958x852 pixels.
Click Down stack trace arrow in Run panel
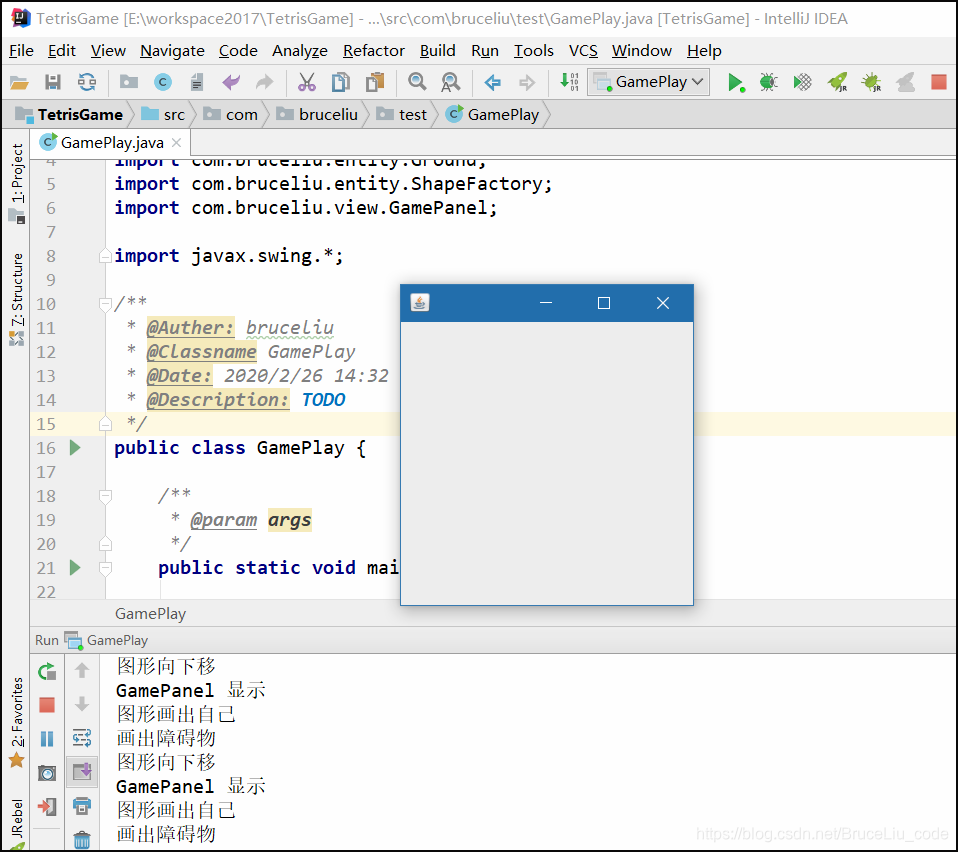(x=82, y=704)
